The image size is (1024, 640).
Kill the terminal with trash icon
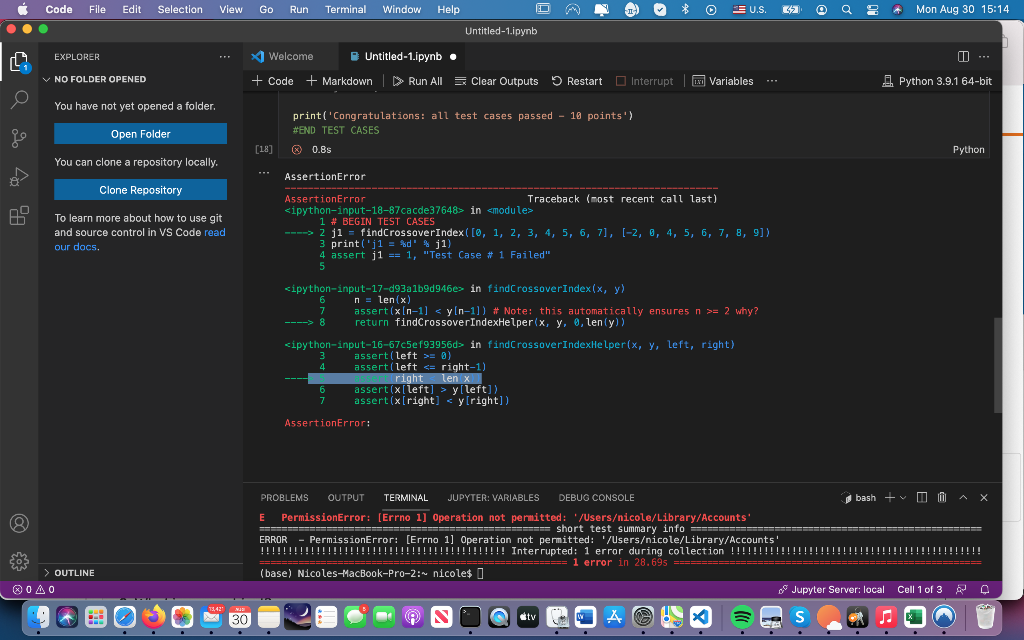[942, 498]
